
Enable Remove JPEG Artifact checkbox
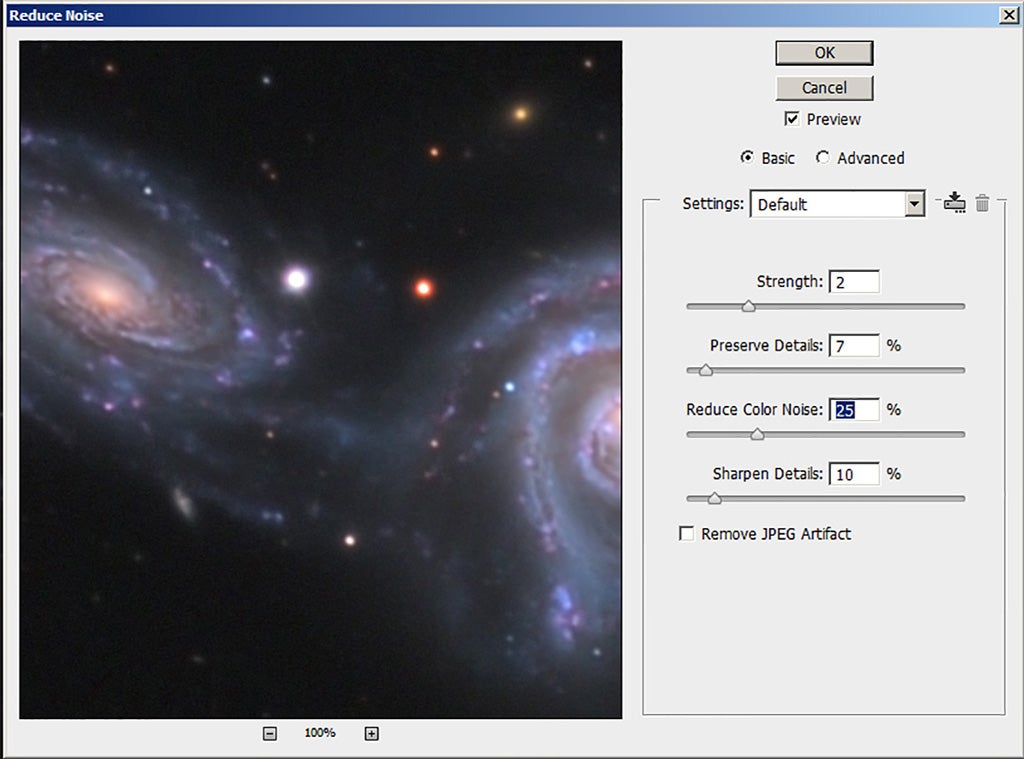click(686, 534)
